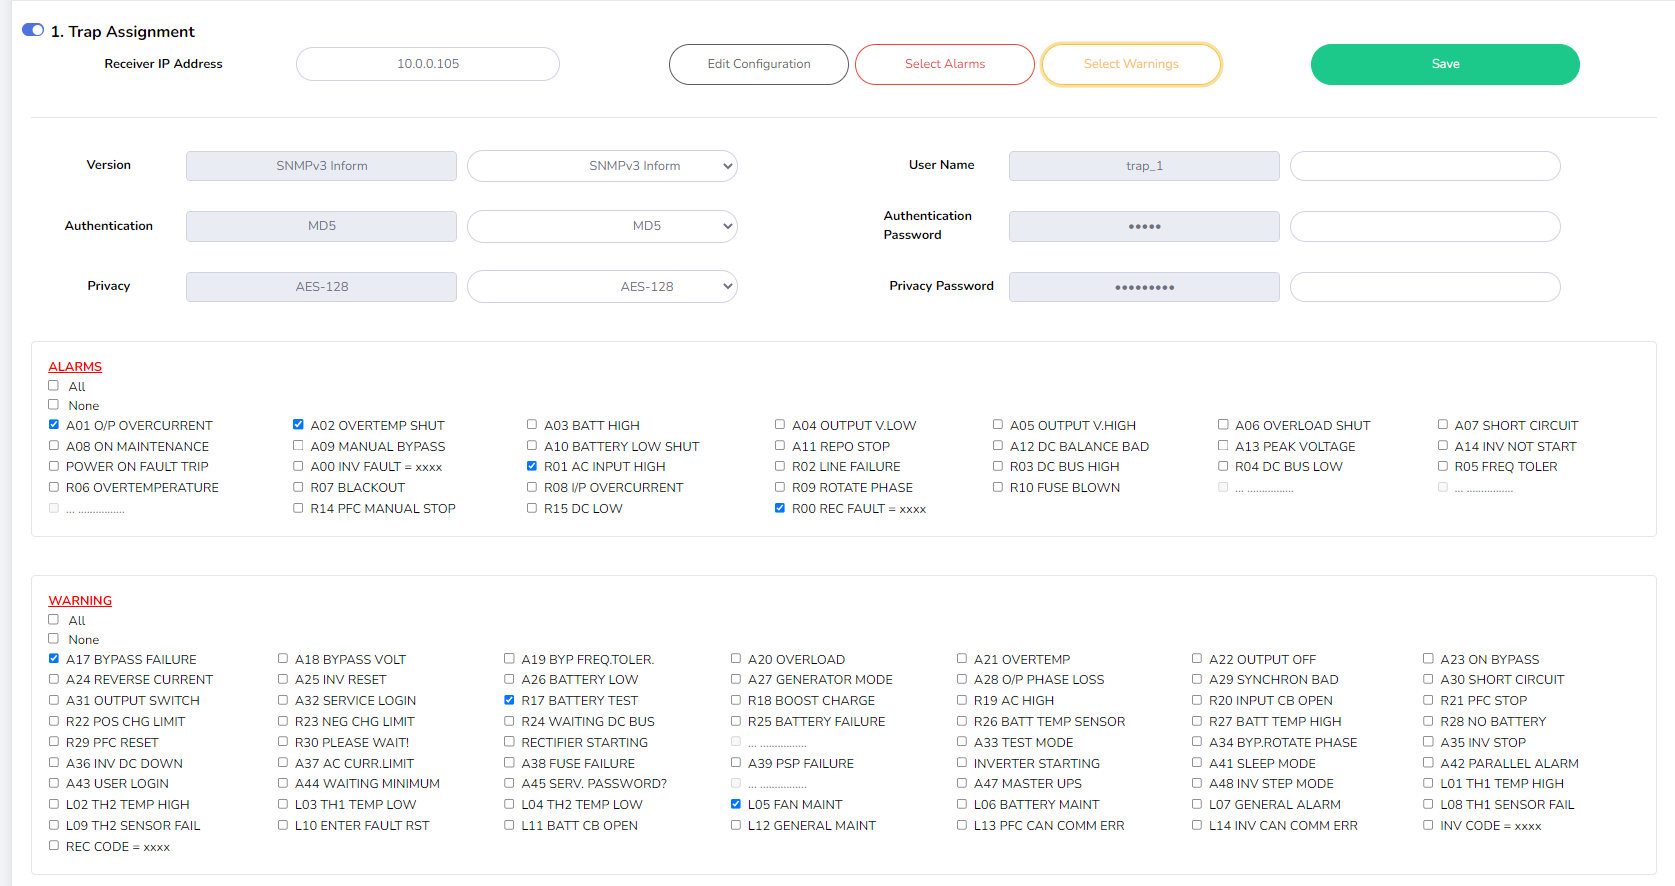Enable R20 INPUT CB OPEN warning
Viewport: 1675px width, 886px height.
[1197, 699]
